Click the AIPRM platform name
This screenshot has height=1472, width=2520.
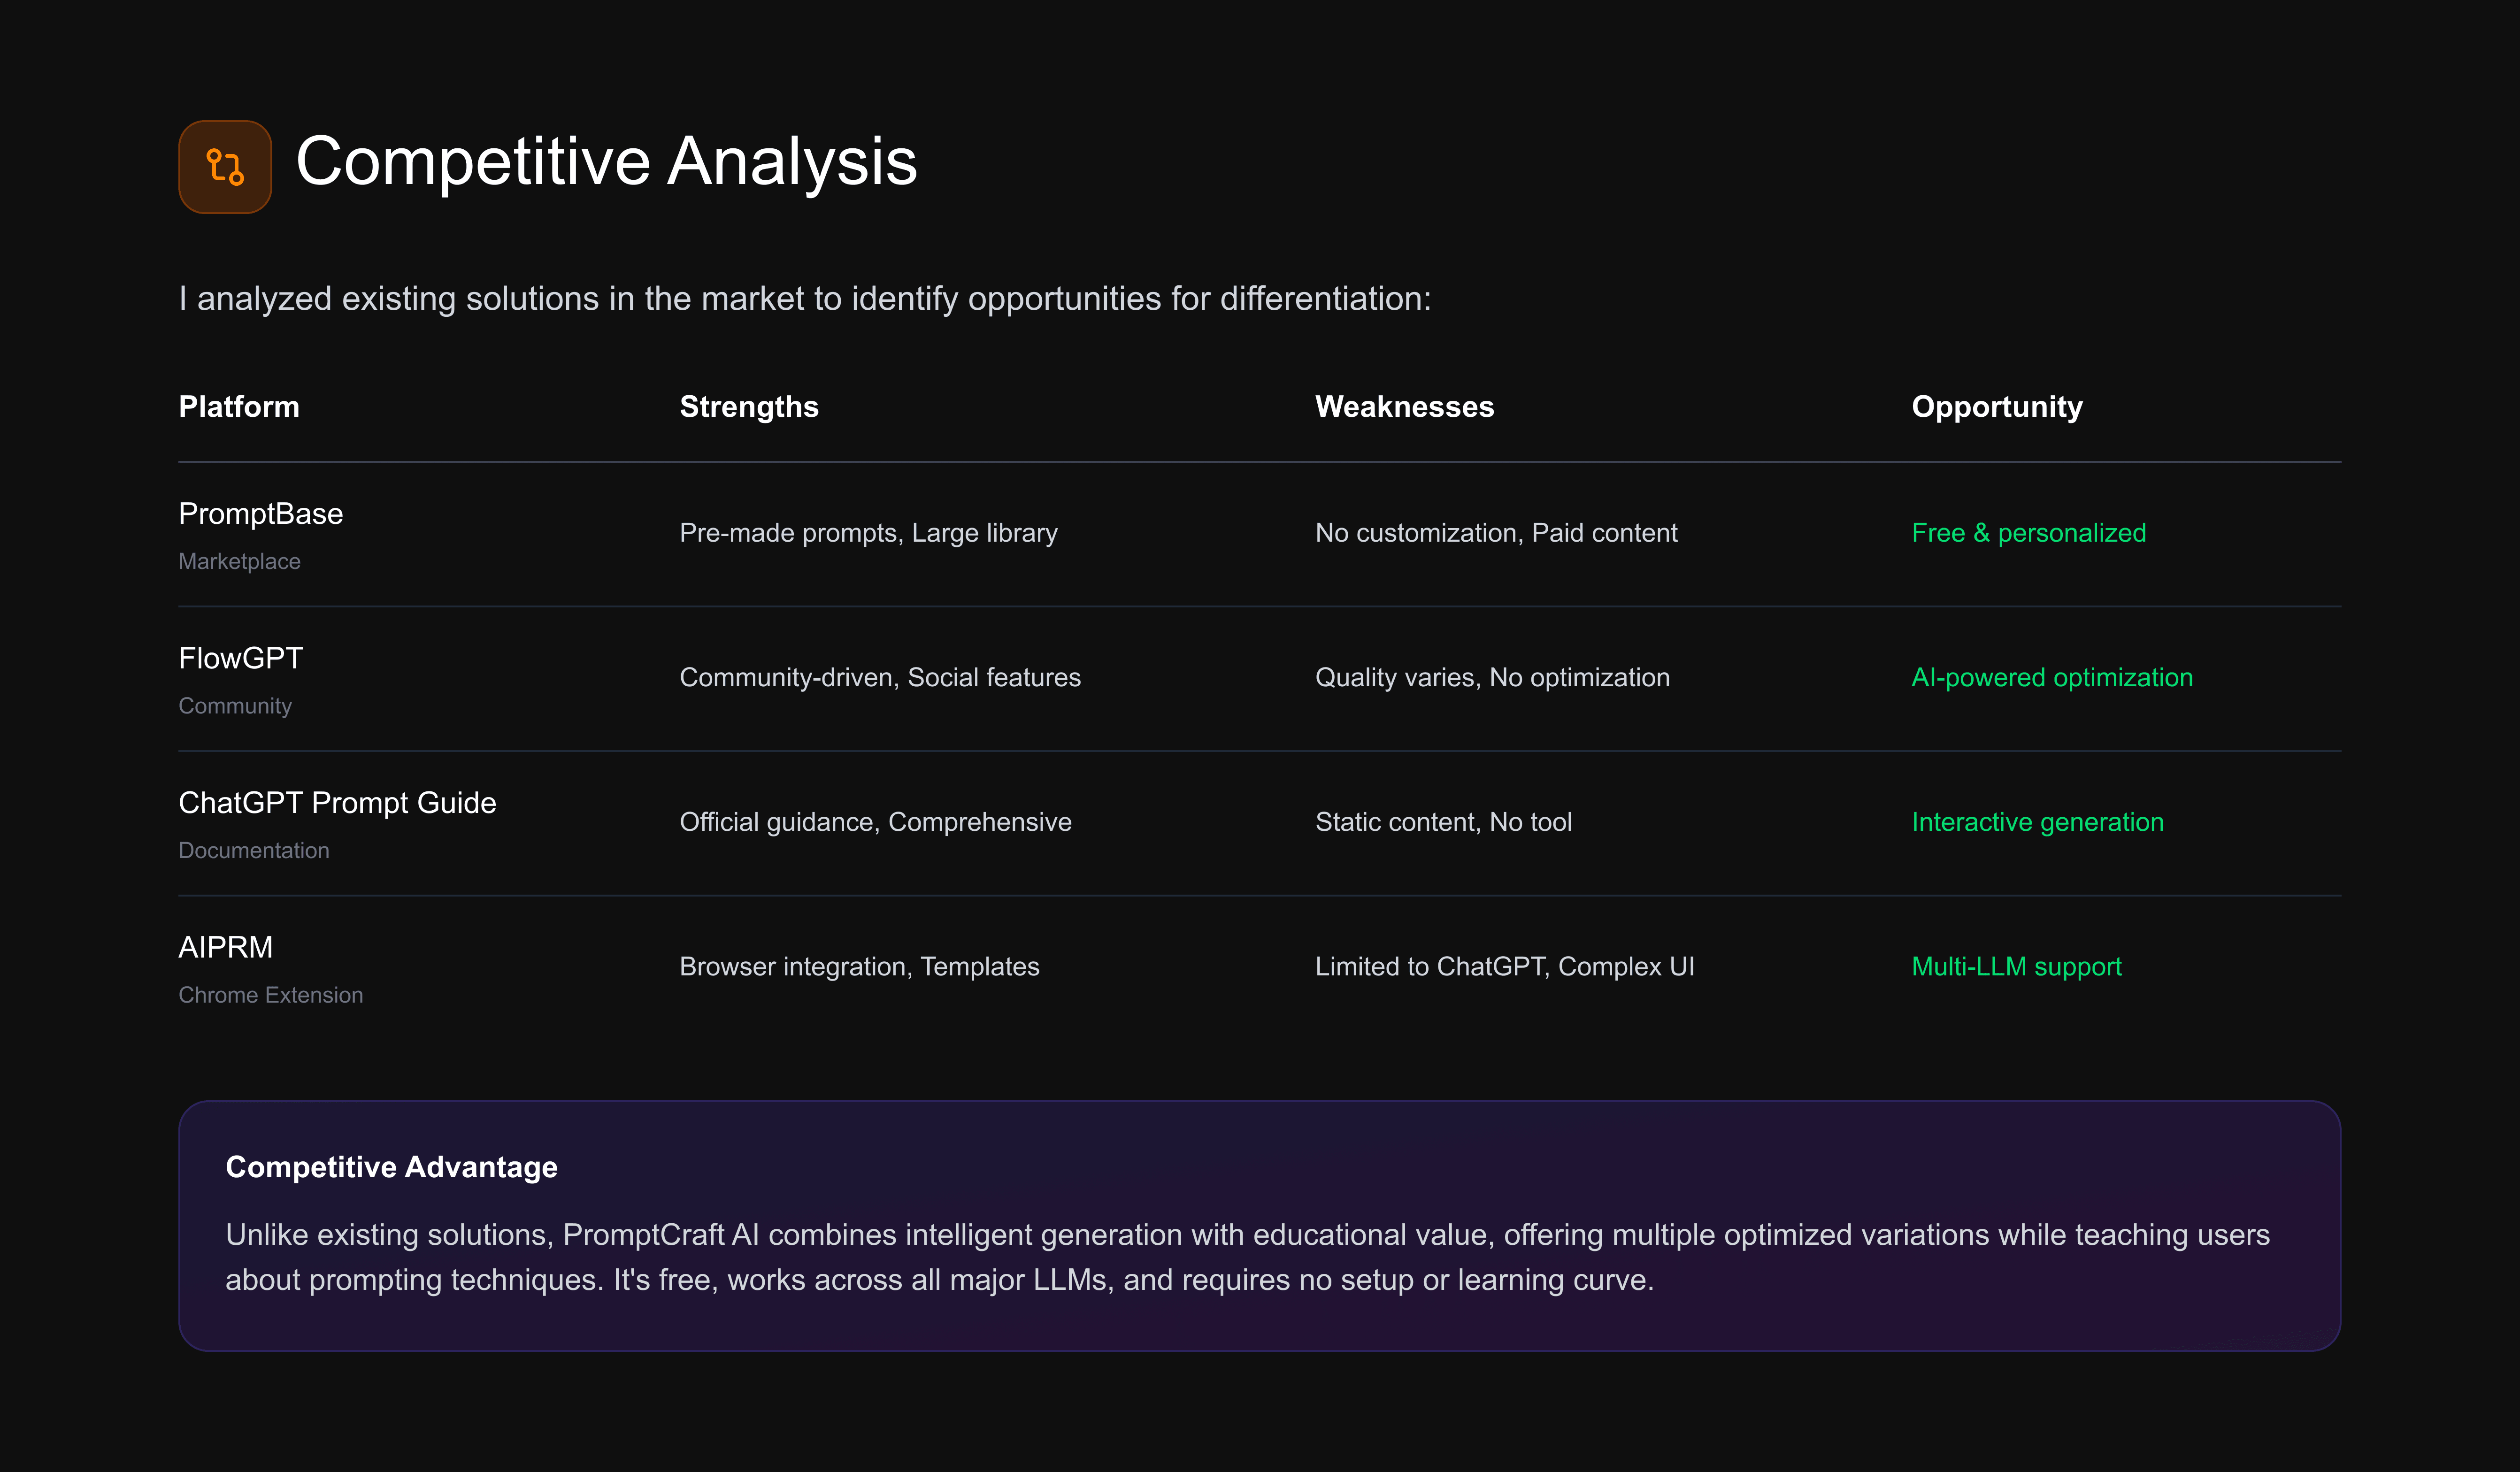tap(225, 947)
